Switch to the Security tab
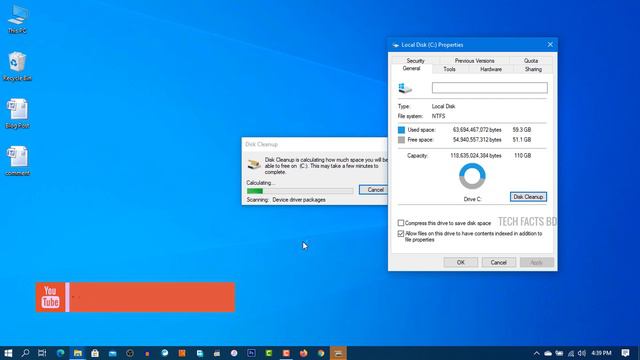This screenshot has height=360, width=640. pos(416,60)
